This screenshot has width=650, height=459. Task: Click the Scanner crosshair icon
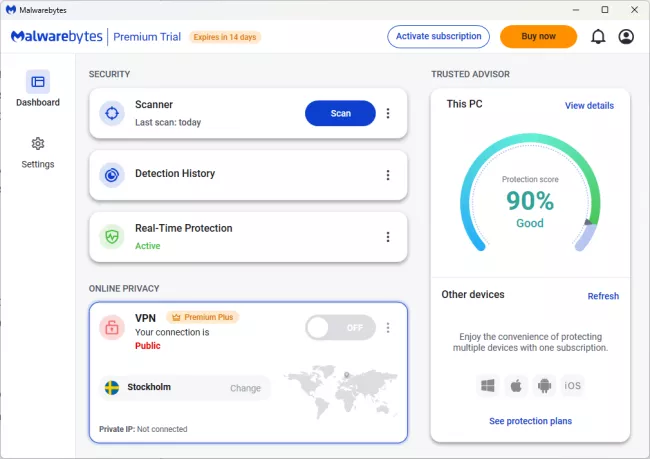tap(112, 113)
